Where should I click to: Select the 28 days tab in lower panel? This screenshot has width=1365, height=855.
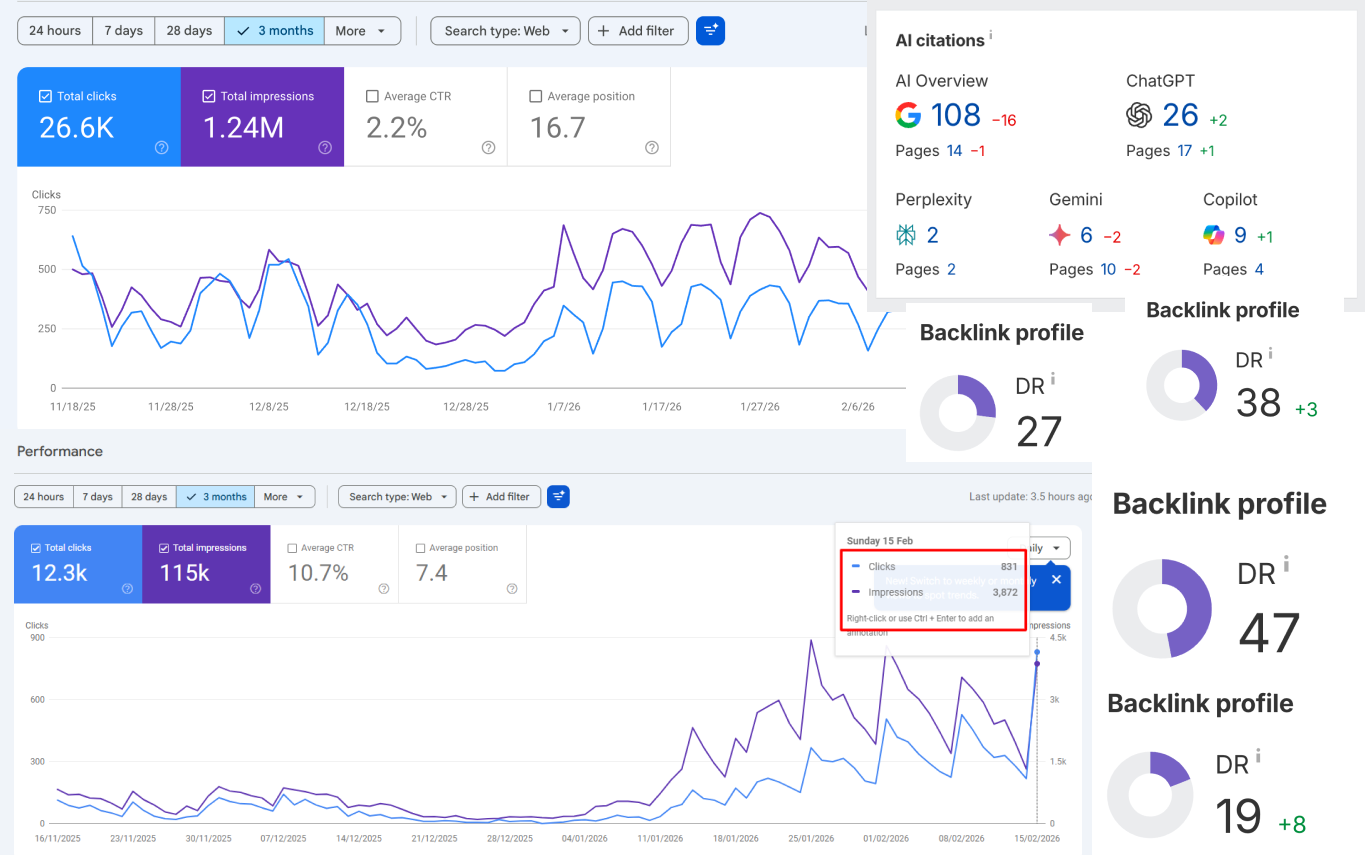click(149, 496)
